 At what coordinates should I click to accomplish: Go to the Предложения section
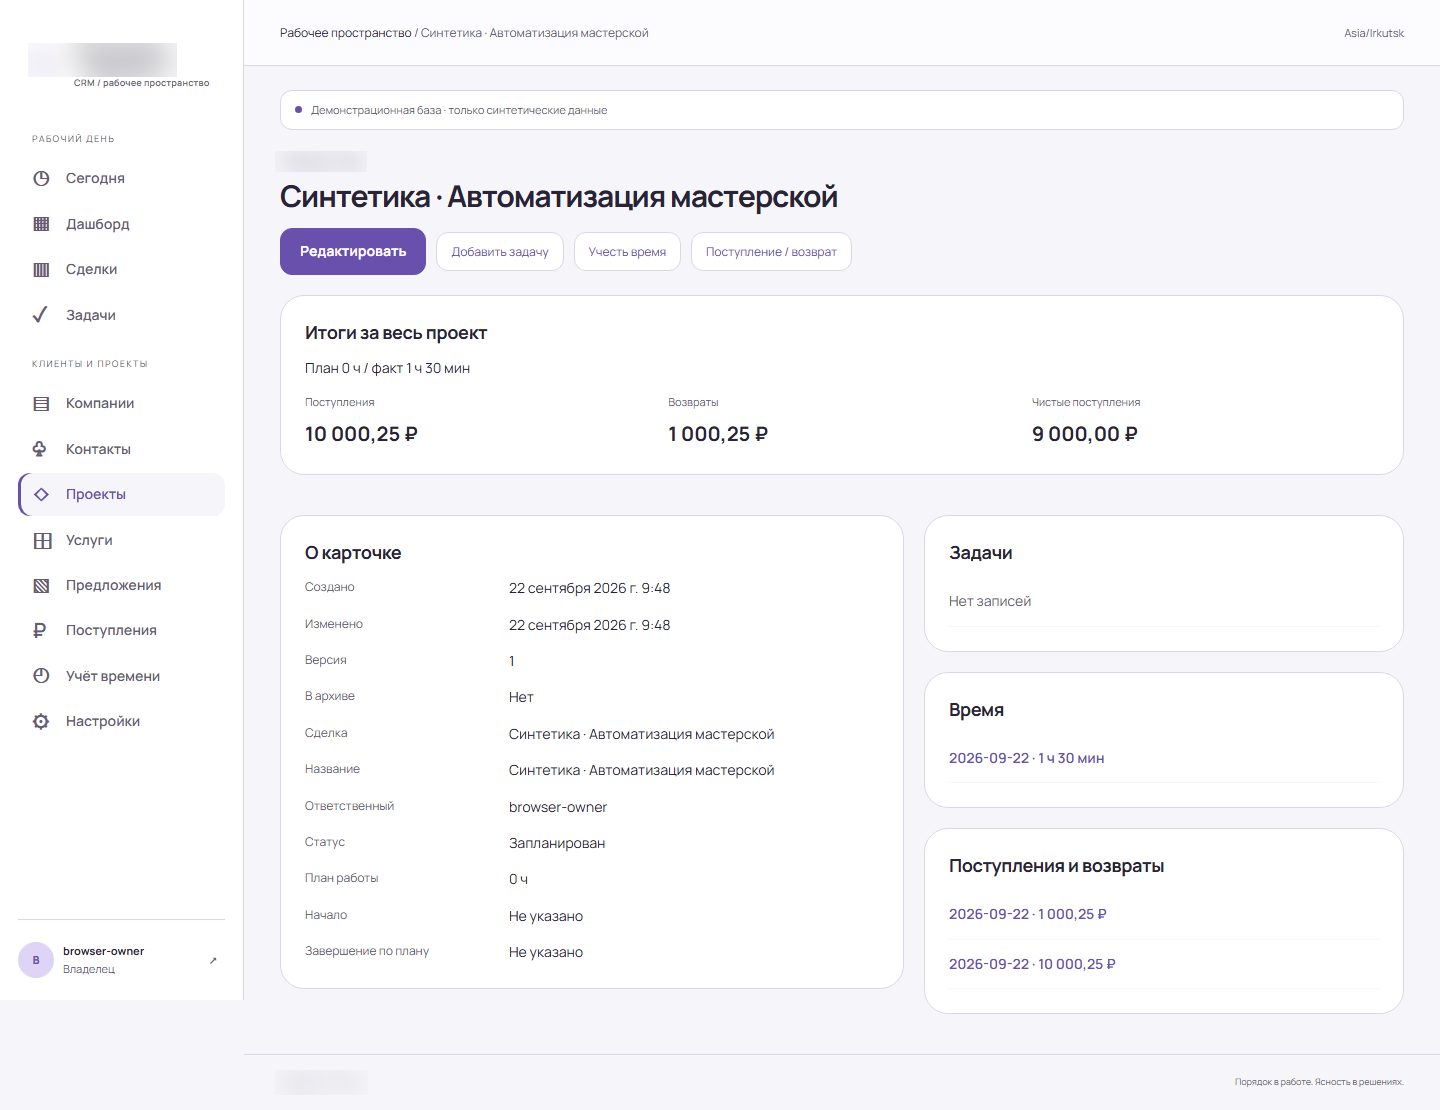pyautogui.click(x=121, y=585)
